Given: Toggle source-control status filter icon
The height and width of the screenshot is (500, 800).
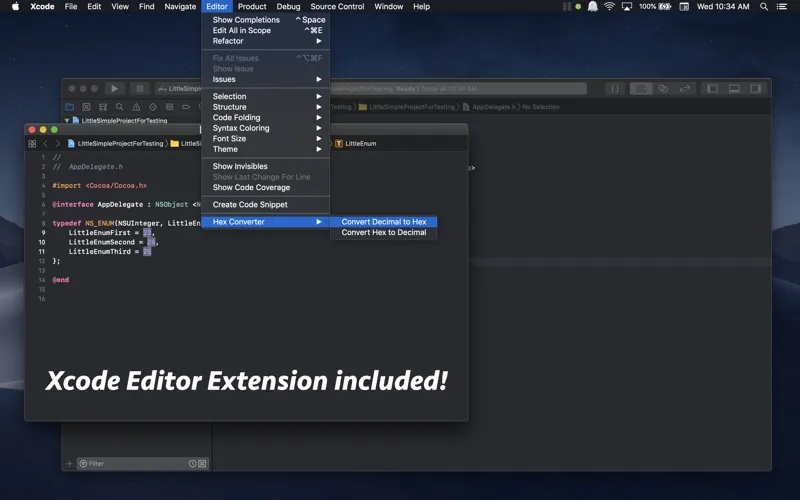Looking at the screenshot, I should (202, 464).
